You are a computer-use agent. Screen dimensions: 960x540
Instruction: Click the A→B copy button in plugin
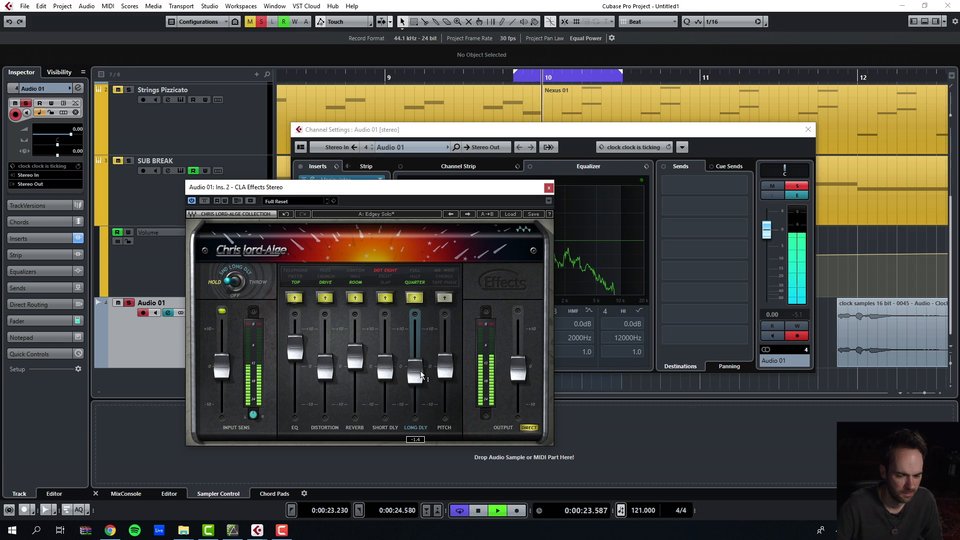pos(487,214)
